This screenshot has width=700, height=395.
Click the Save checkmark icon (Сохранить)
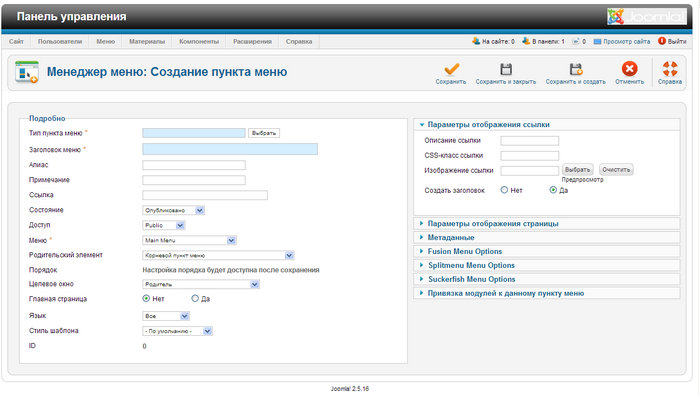click(x=451, y=69)
